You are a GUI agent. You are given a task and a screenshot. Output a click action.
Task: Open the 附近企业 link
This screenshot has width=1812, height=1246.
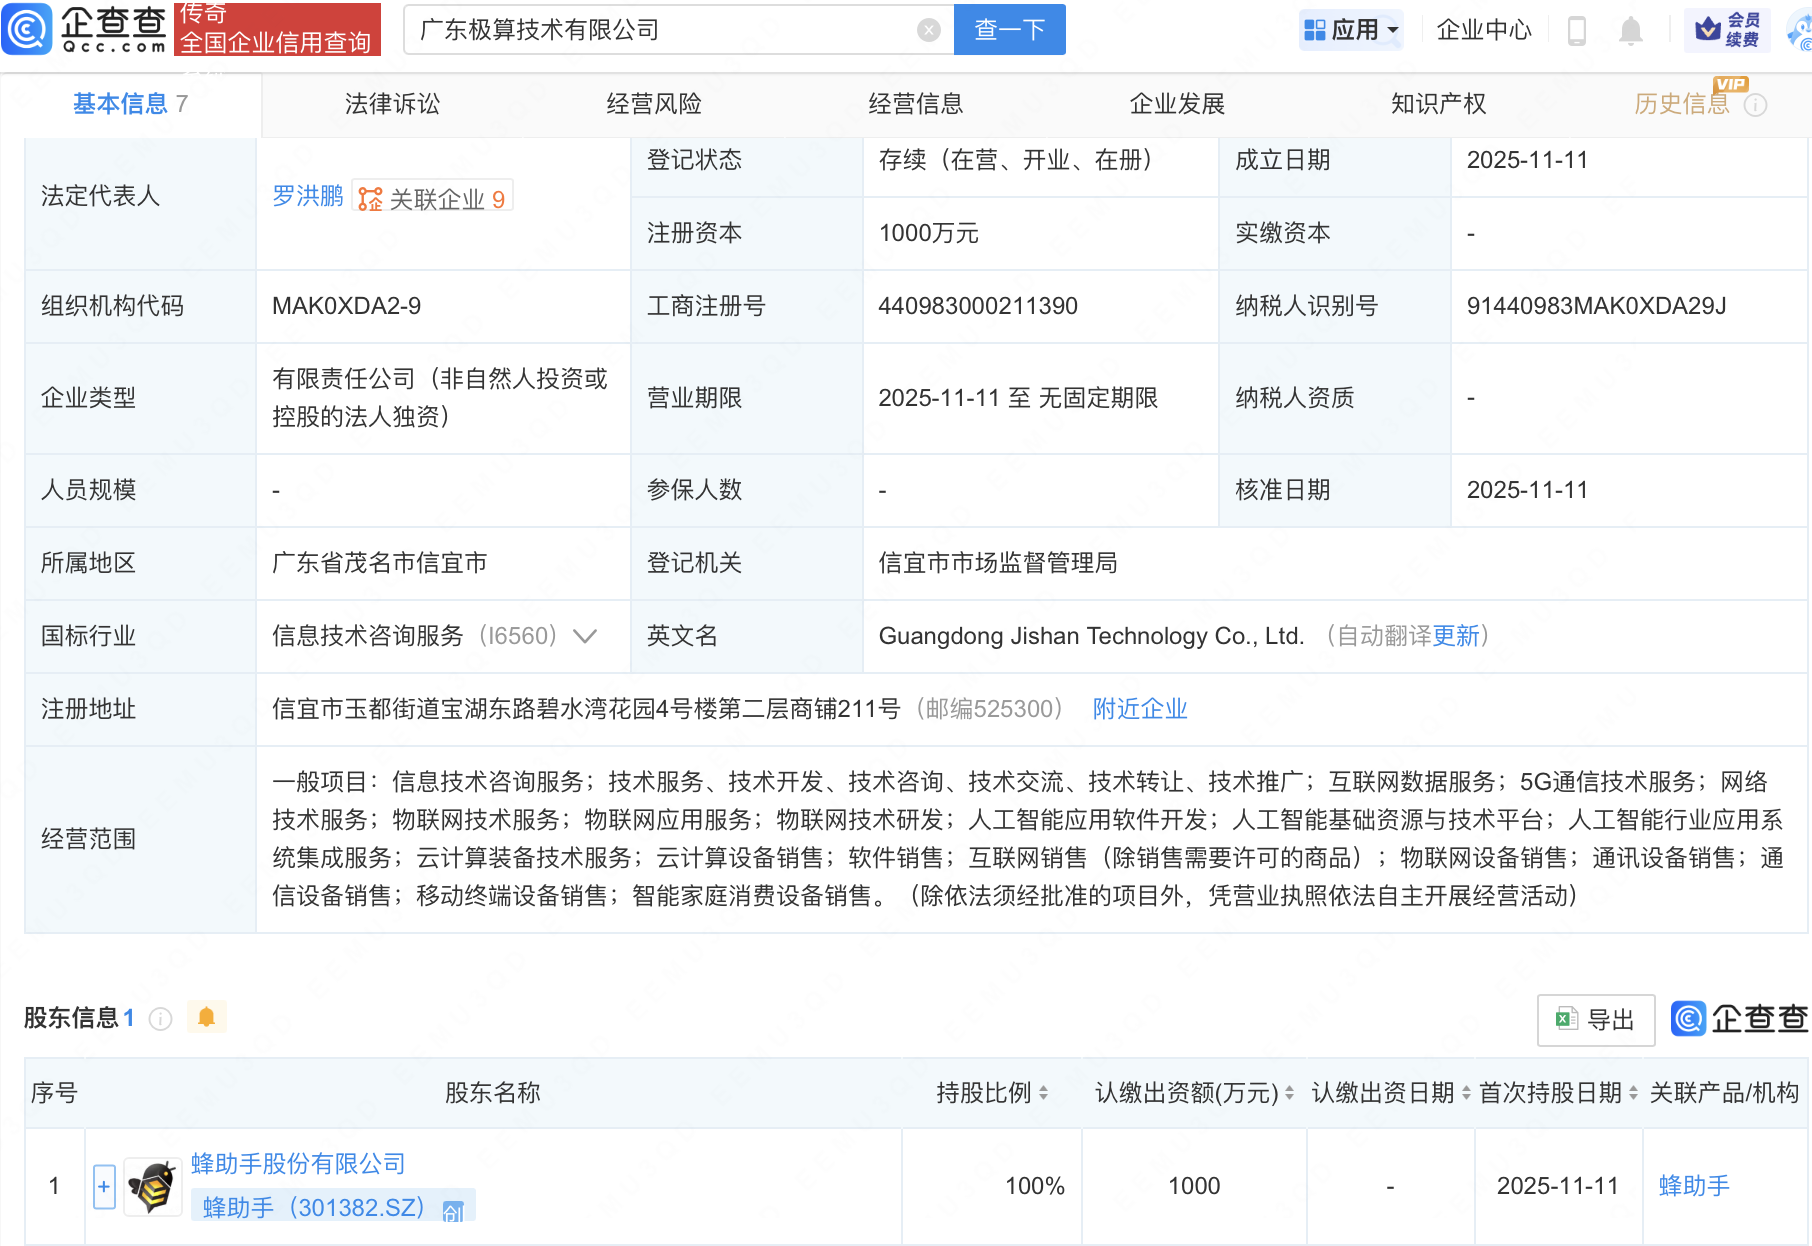[x=1139, y=709]
